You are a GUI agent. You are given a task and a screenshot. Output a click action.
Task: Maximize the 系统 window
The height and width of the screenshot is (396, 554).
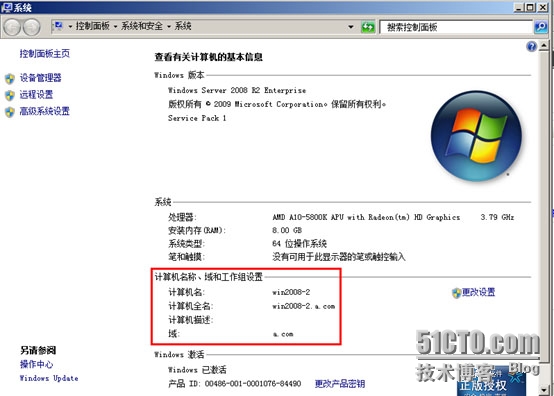click(x=530, y=7)
